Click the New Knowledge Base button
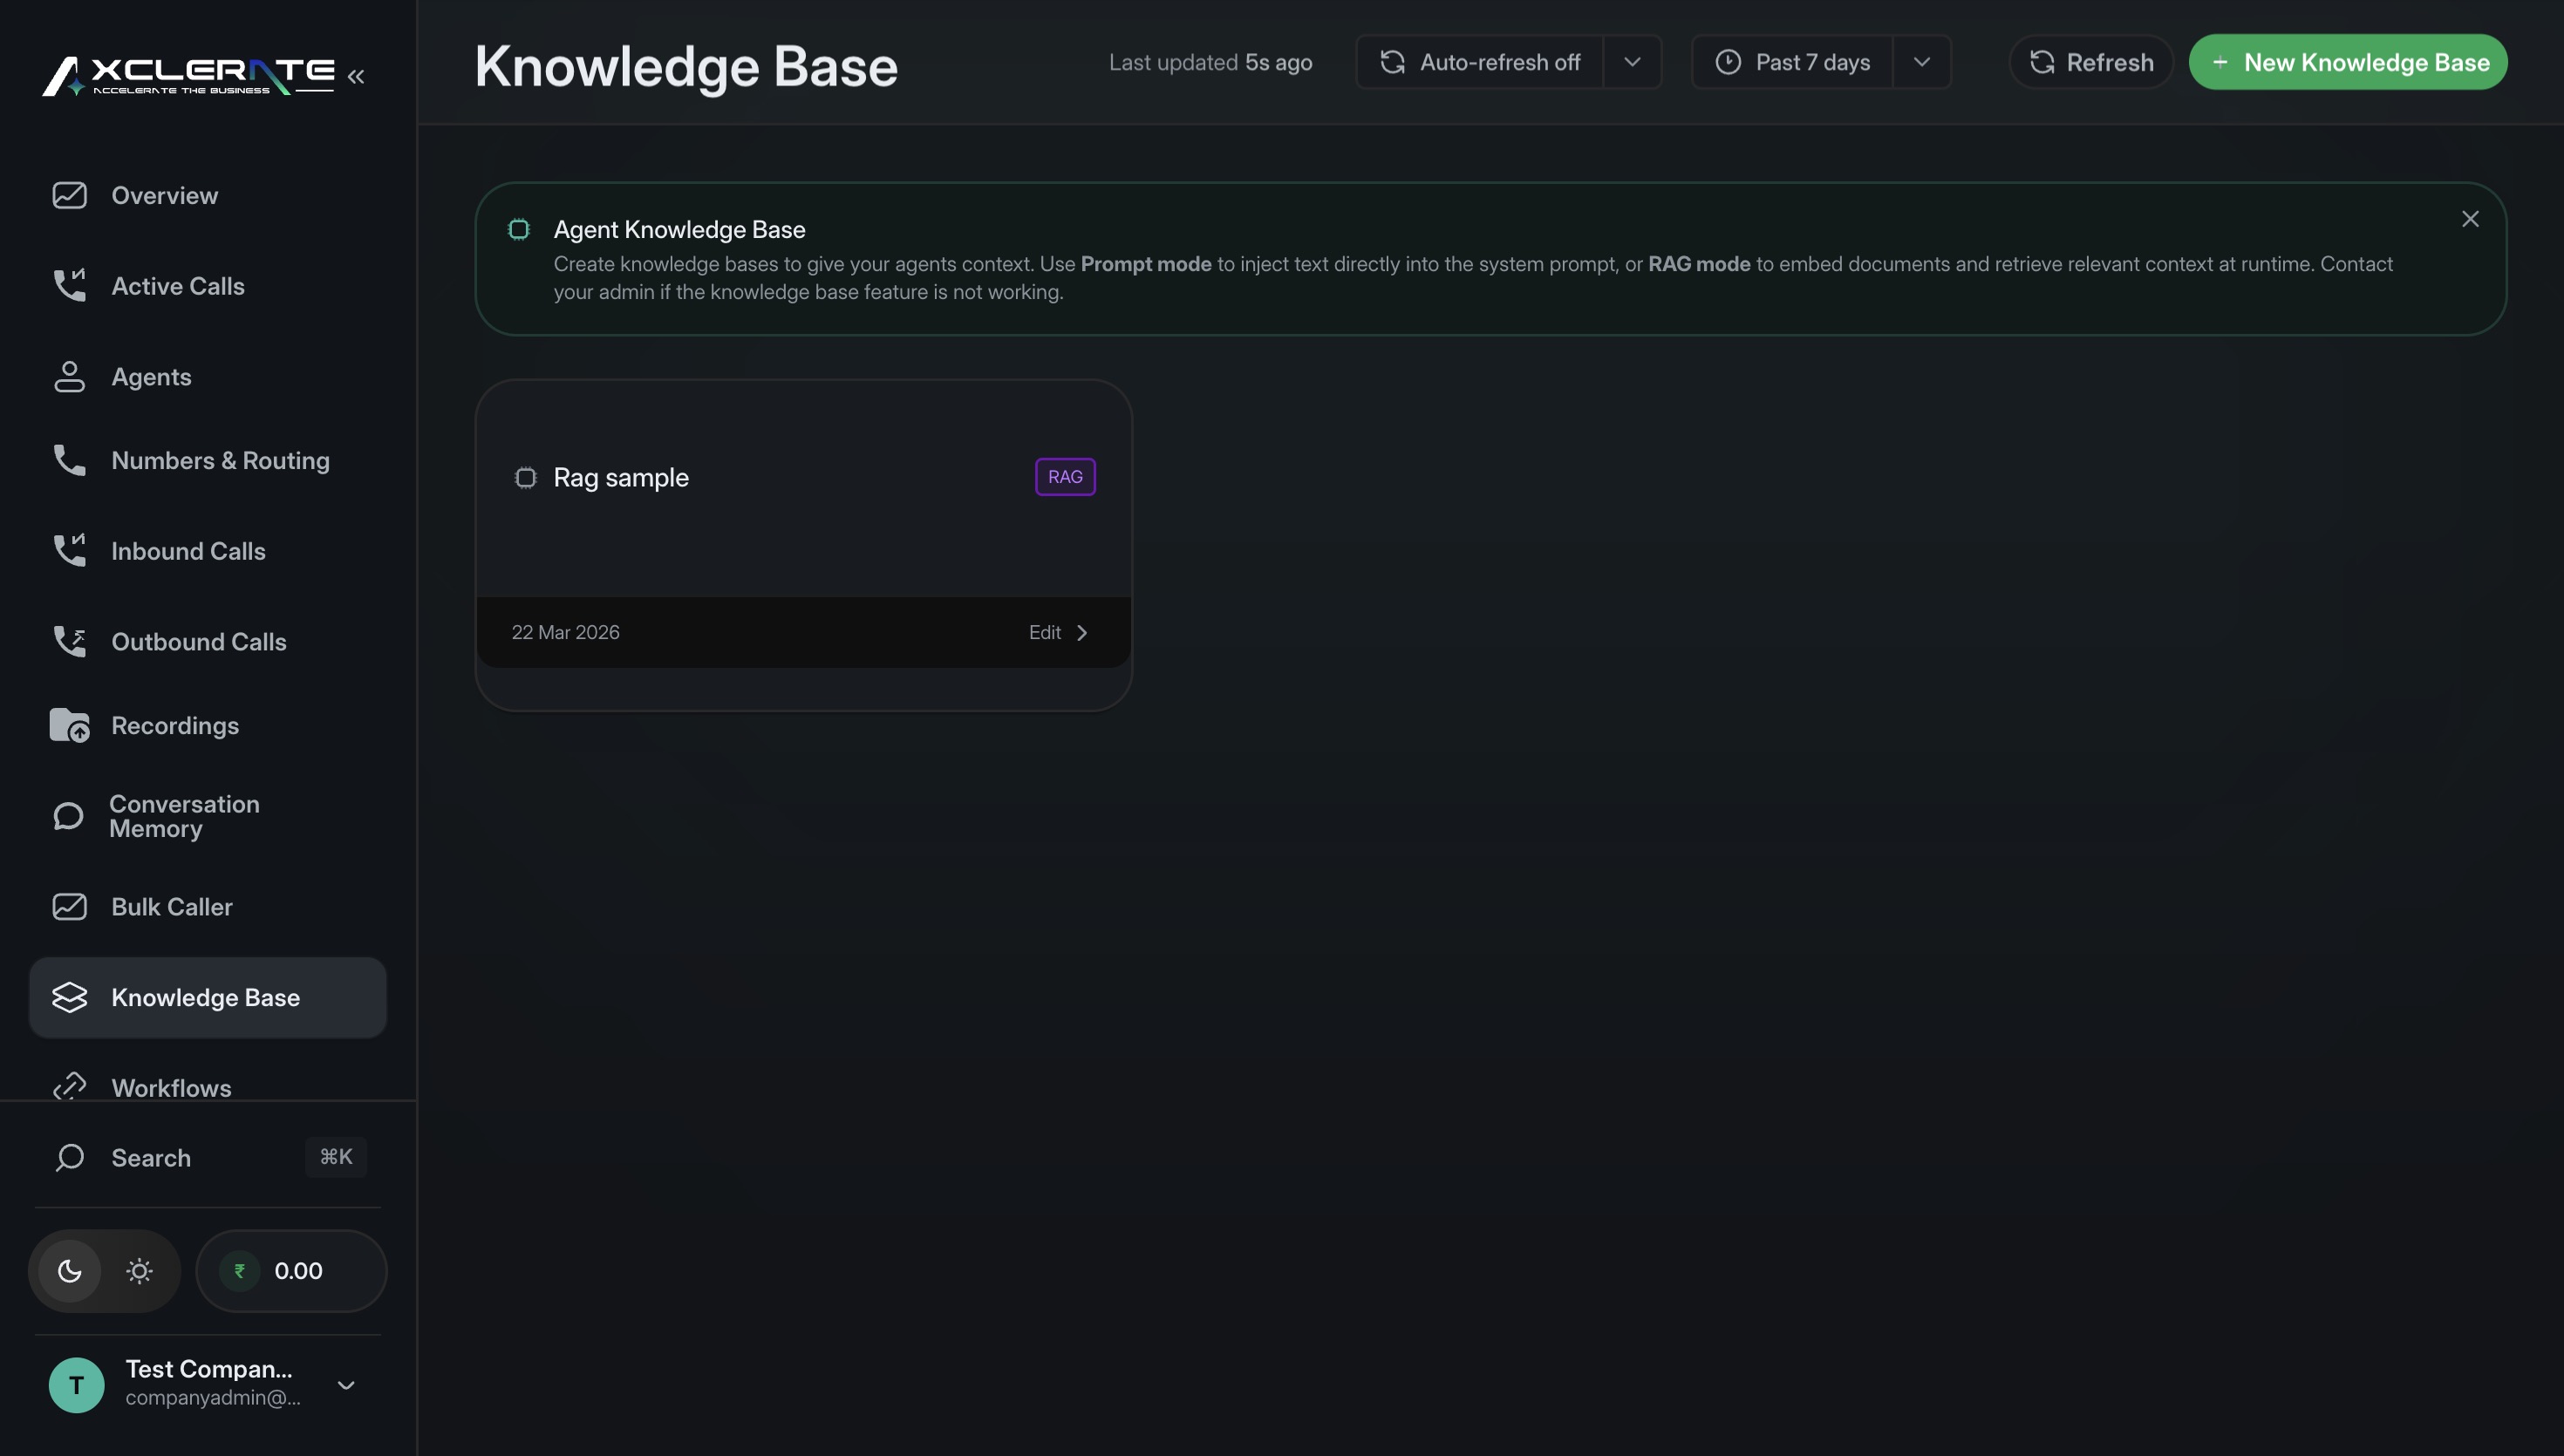Screen dimensions: 2564x1456 pos(2348,61)
